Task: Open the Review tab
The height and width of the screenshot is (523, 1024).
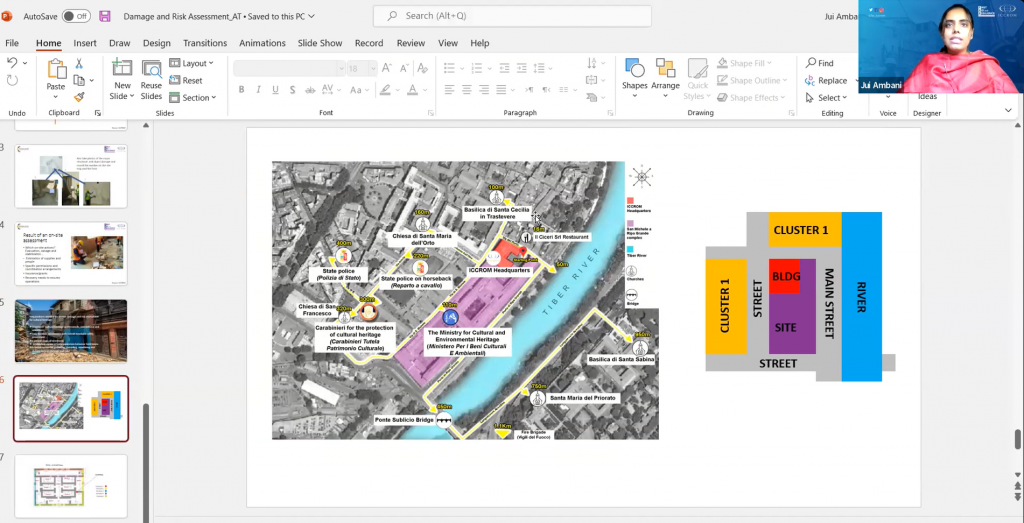Action: coord(411,43)
